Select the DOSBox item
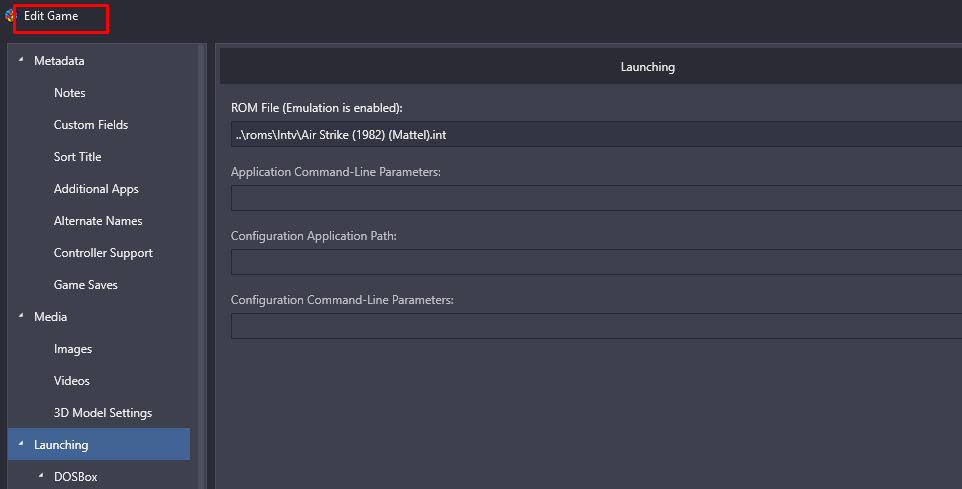The width and height of the screenshot is (962, 489). click(x=75, y=476)
